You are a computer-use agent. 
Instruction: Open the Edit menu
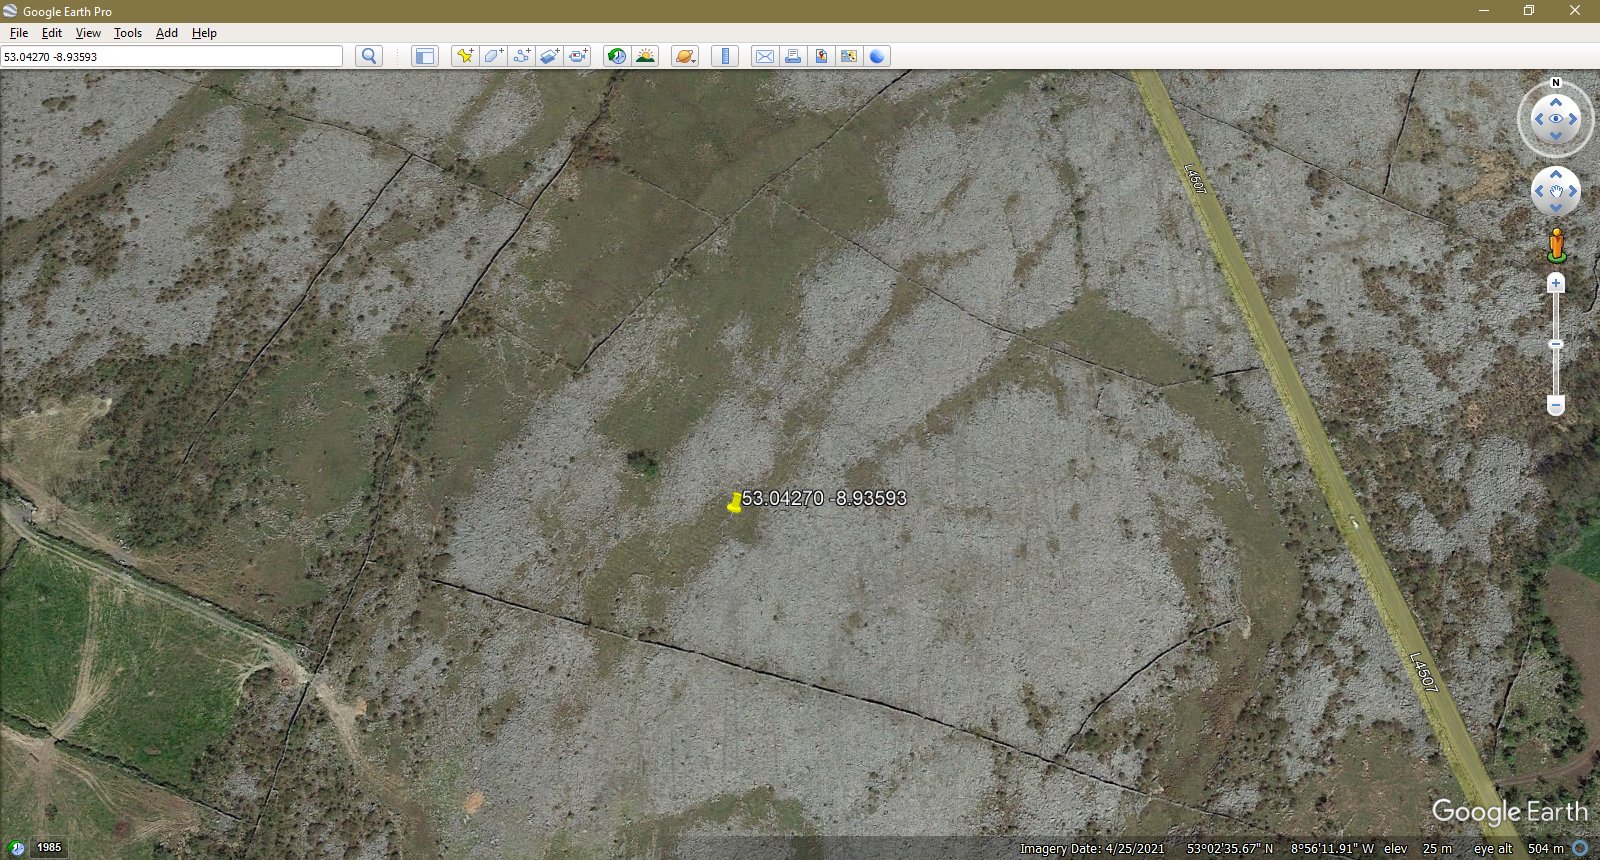[52, 33]
